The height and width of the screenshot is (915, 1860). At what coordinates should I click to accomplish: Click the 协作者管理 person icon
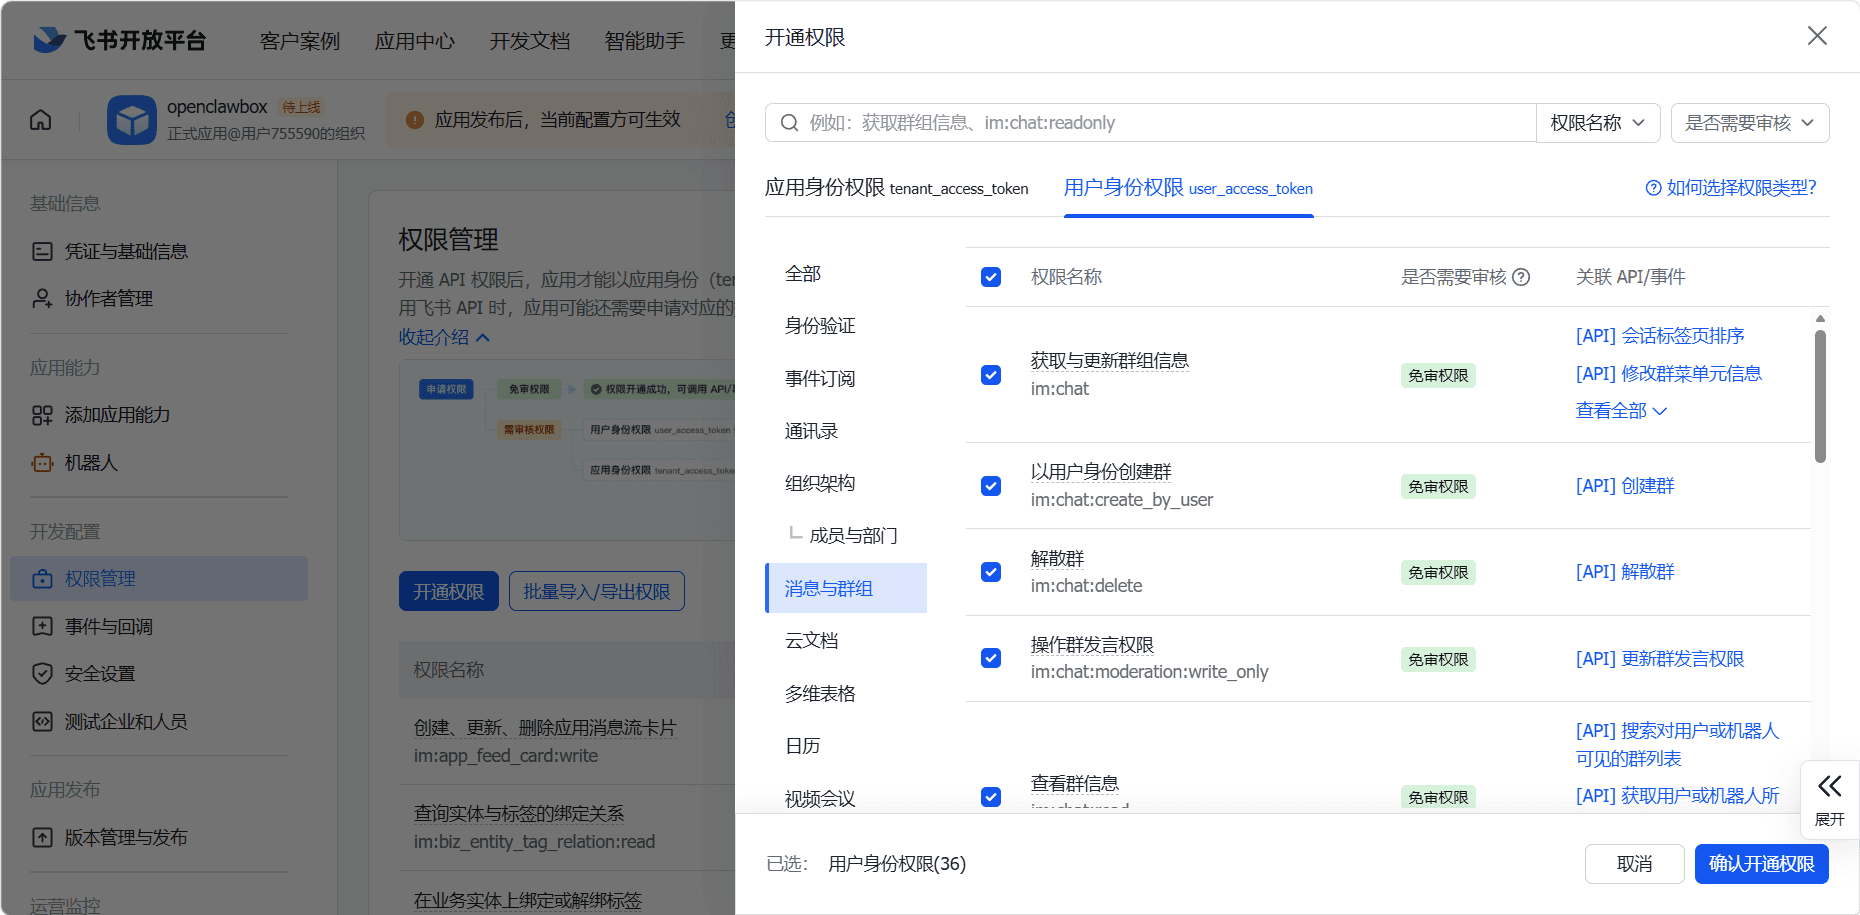(x=42, y=298)
